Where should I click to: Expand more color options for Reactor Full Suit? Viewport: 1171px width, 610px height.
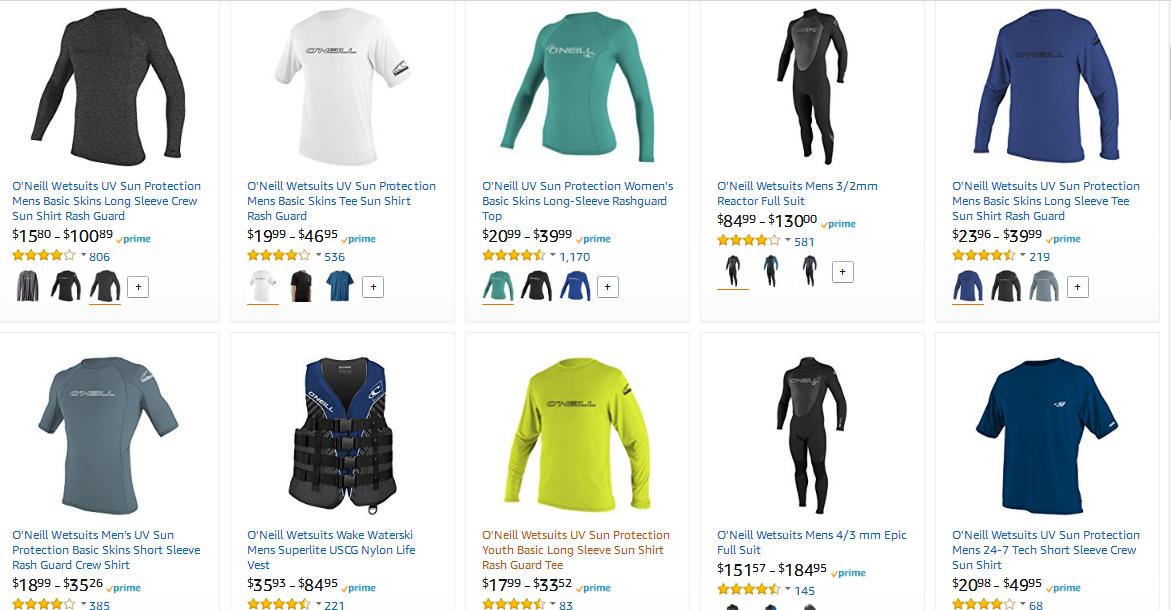[x=842, y=272]
